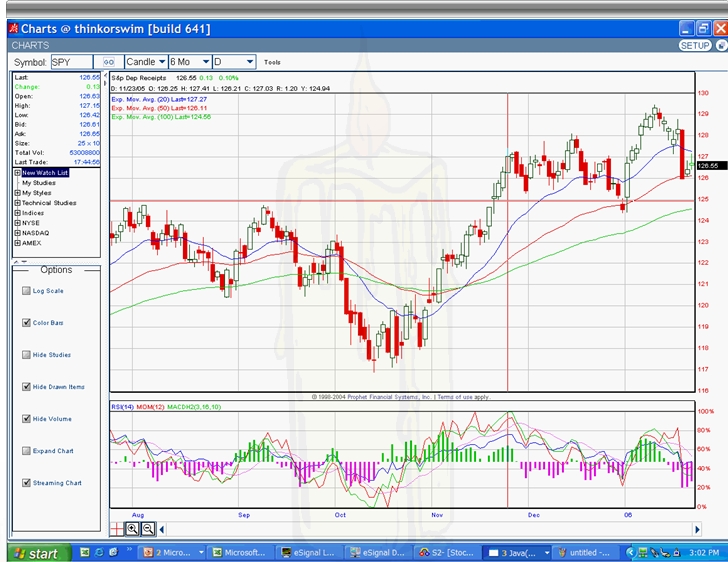Uncheck the Hide Volume checkbox
Viewport: 728px width, 562px height.
click(x=26, y=418)
